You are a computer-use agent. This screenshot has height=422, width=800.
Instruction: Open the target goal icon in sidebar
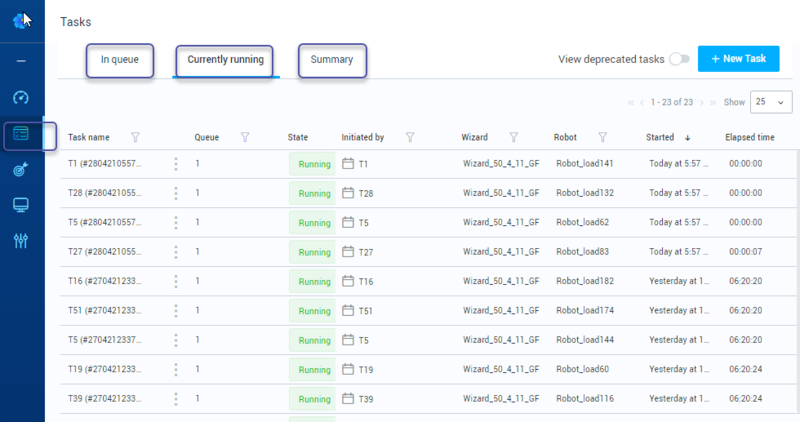[21, 169]
